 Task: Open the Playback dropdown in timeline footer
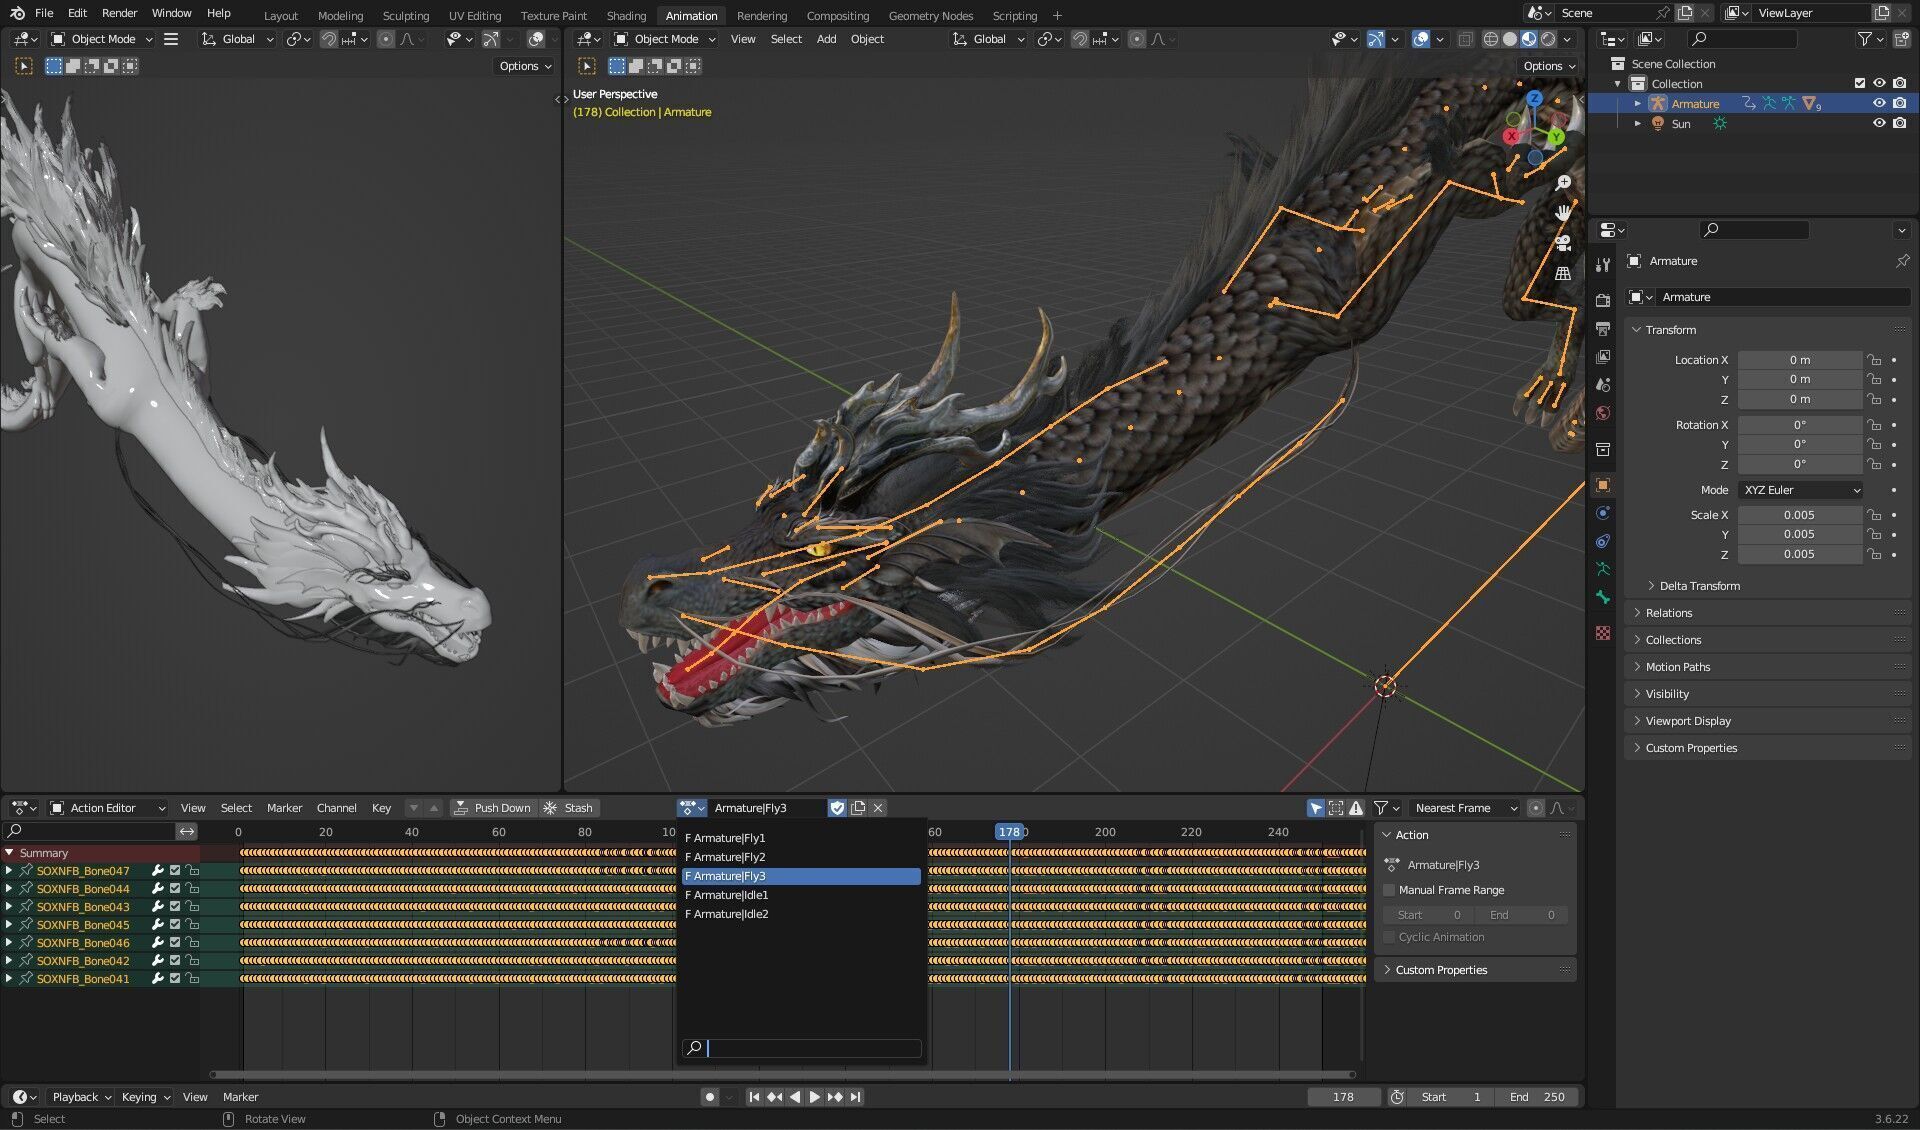pyautogui.click(x=80, y=1097)
